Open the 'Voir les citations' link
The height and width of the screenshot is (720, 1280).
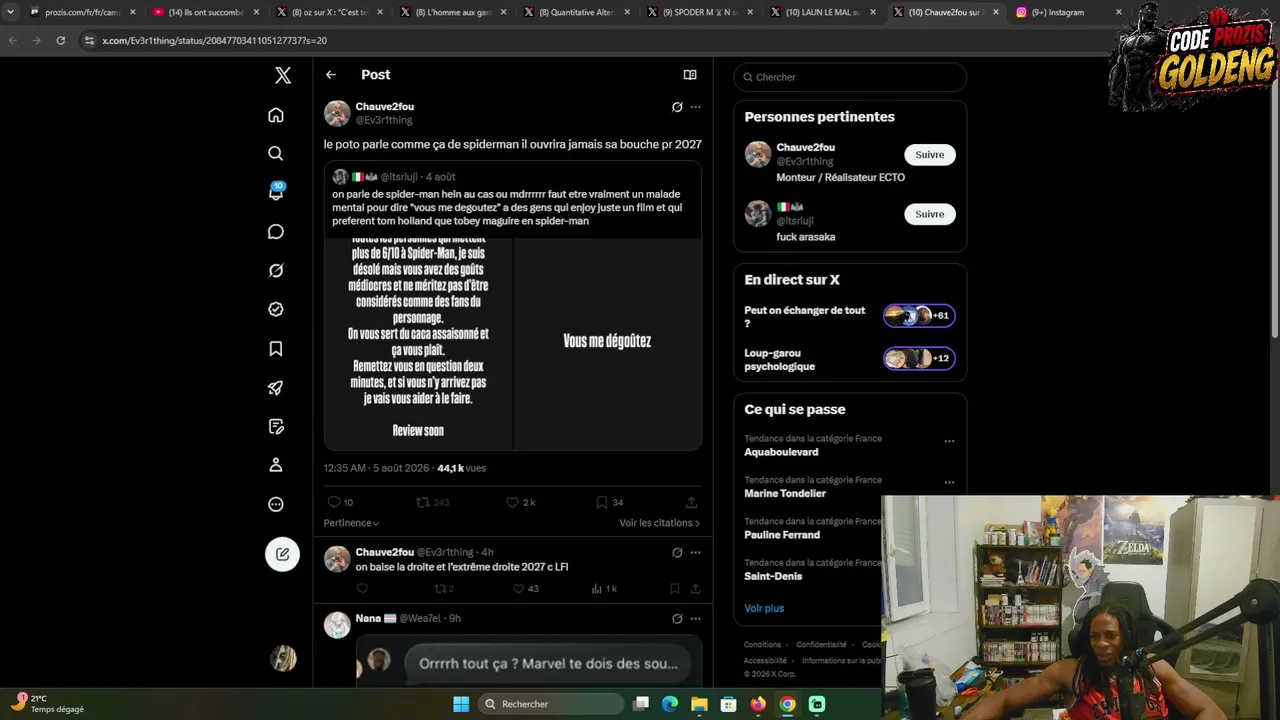click(x=659, y=523)
